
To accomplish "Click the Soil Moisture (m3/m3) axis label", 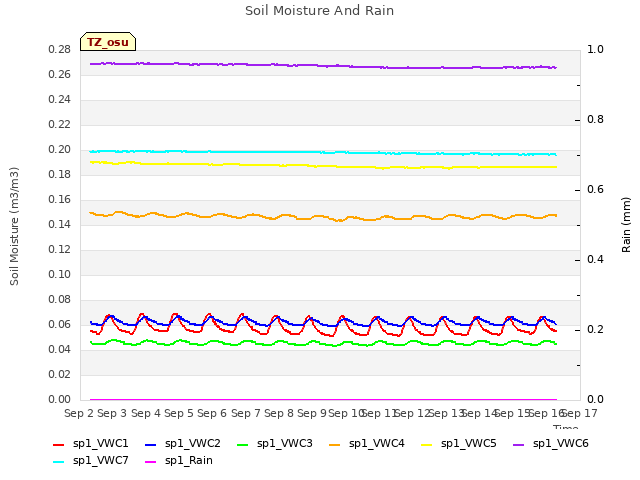I will (x=14, y=226).
